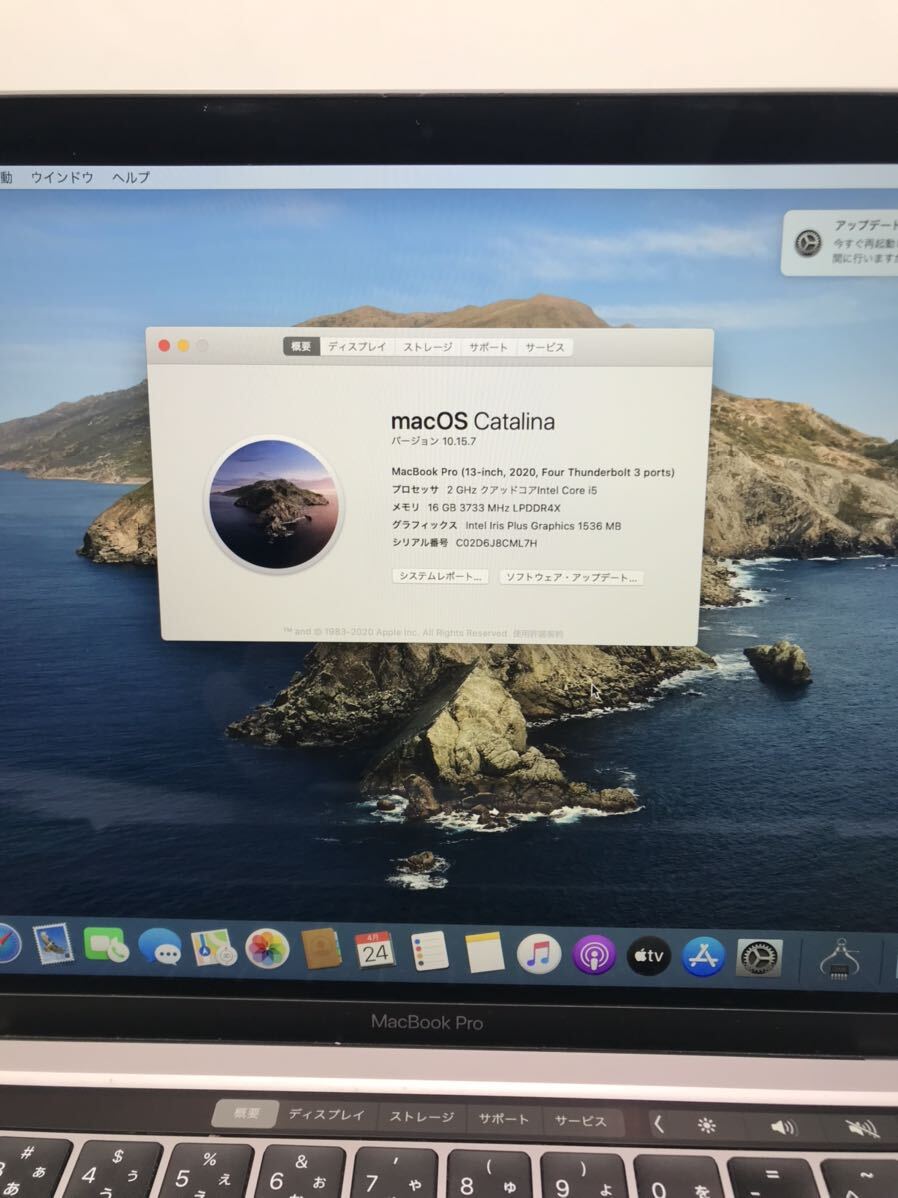This screenshot has height=1198, width=898.
Task: Launch Music from the dock
Action: 539,954
